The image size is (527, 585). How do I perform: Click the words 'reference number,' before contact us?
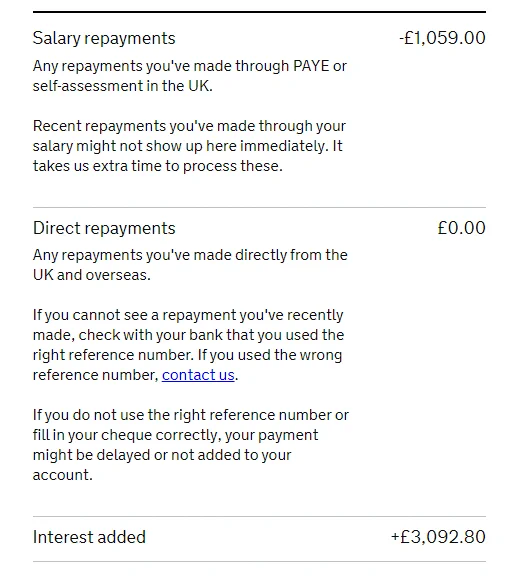click(x=96, y=375)
